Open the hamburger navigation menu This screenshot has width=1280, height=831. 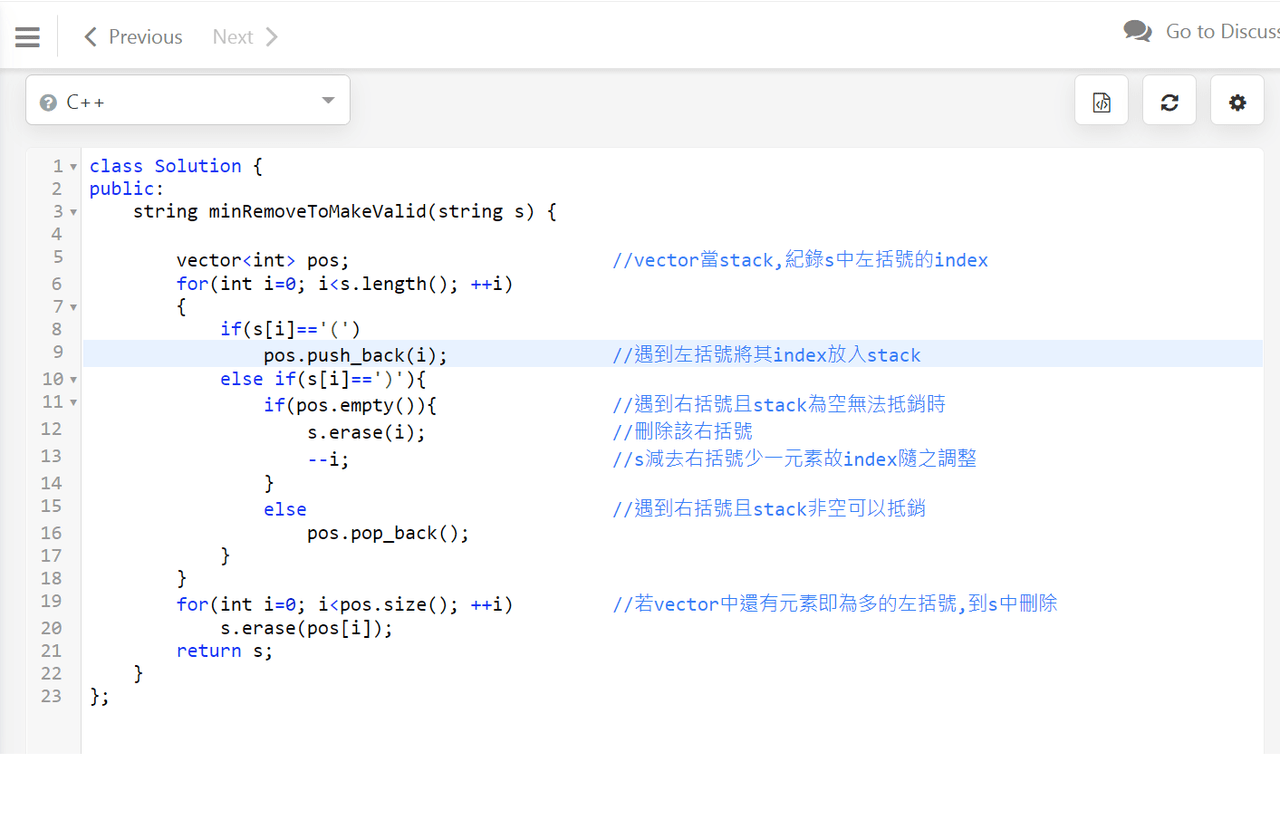coord(27,36)
